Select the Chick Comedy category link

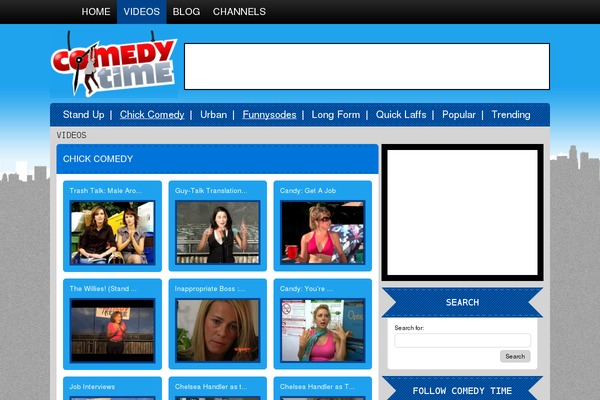[152, 114]
